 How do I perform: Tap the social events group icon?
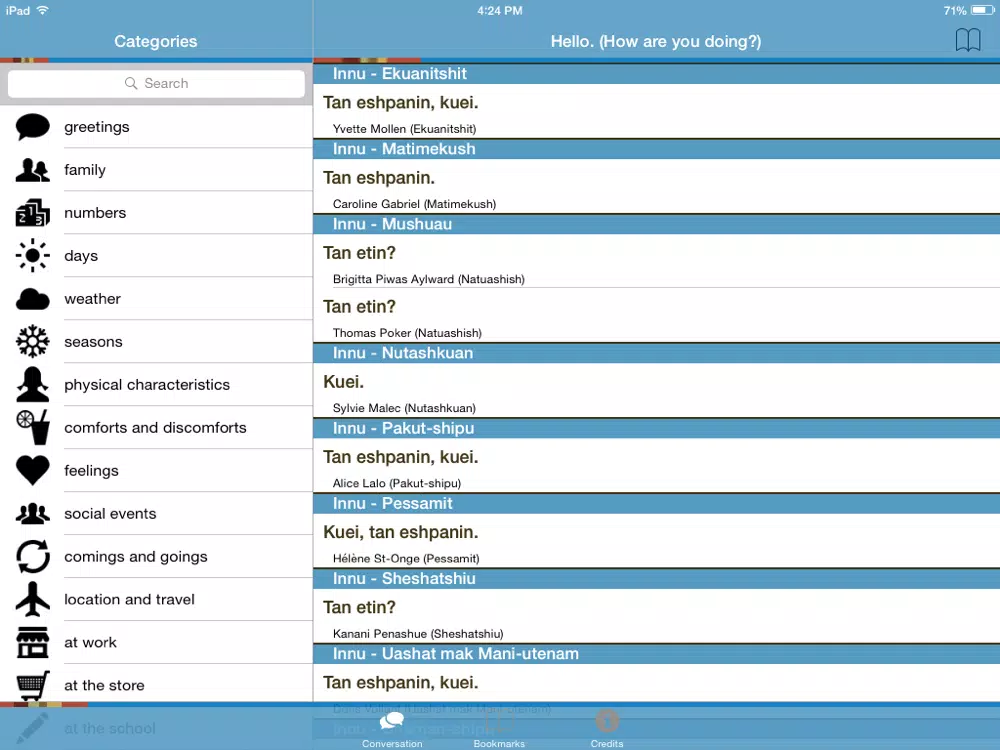[x=33, y=513]
